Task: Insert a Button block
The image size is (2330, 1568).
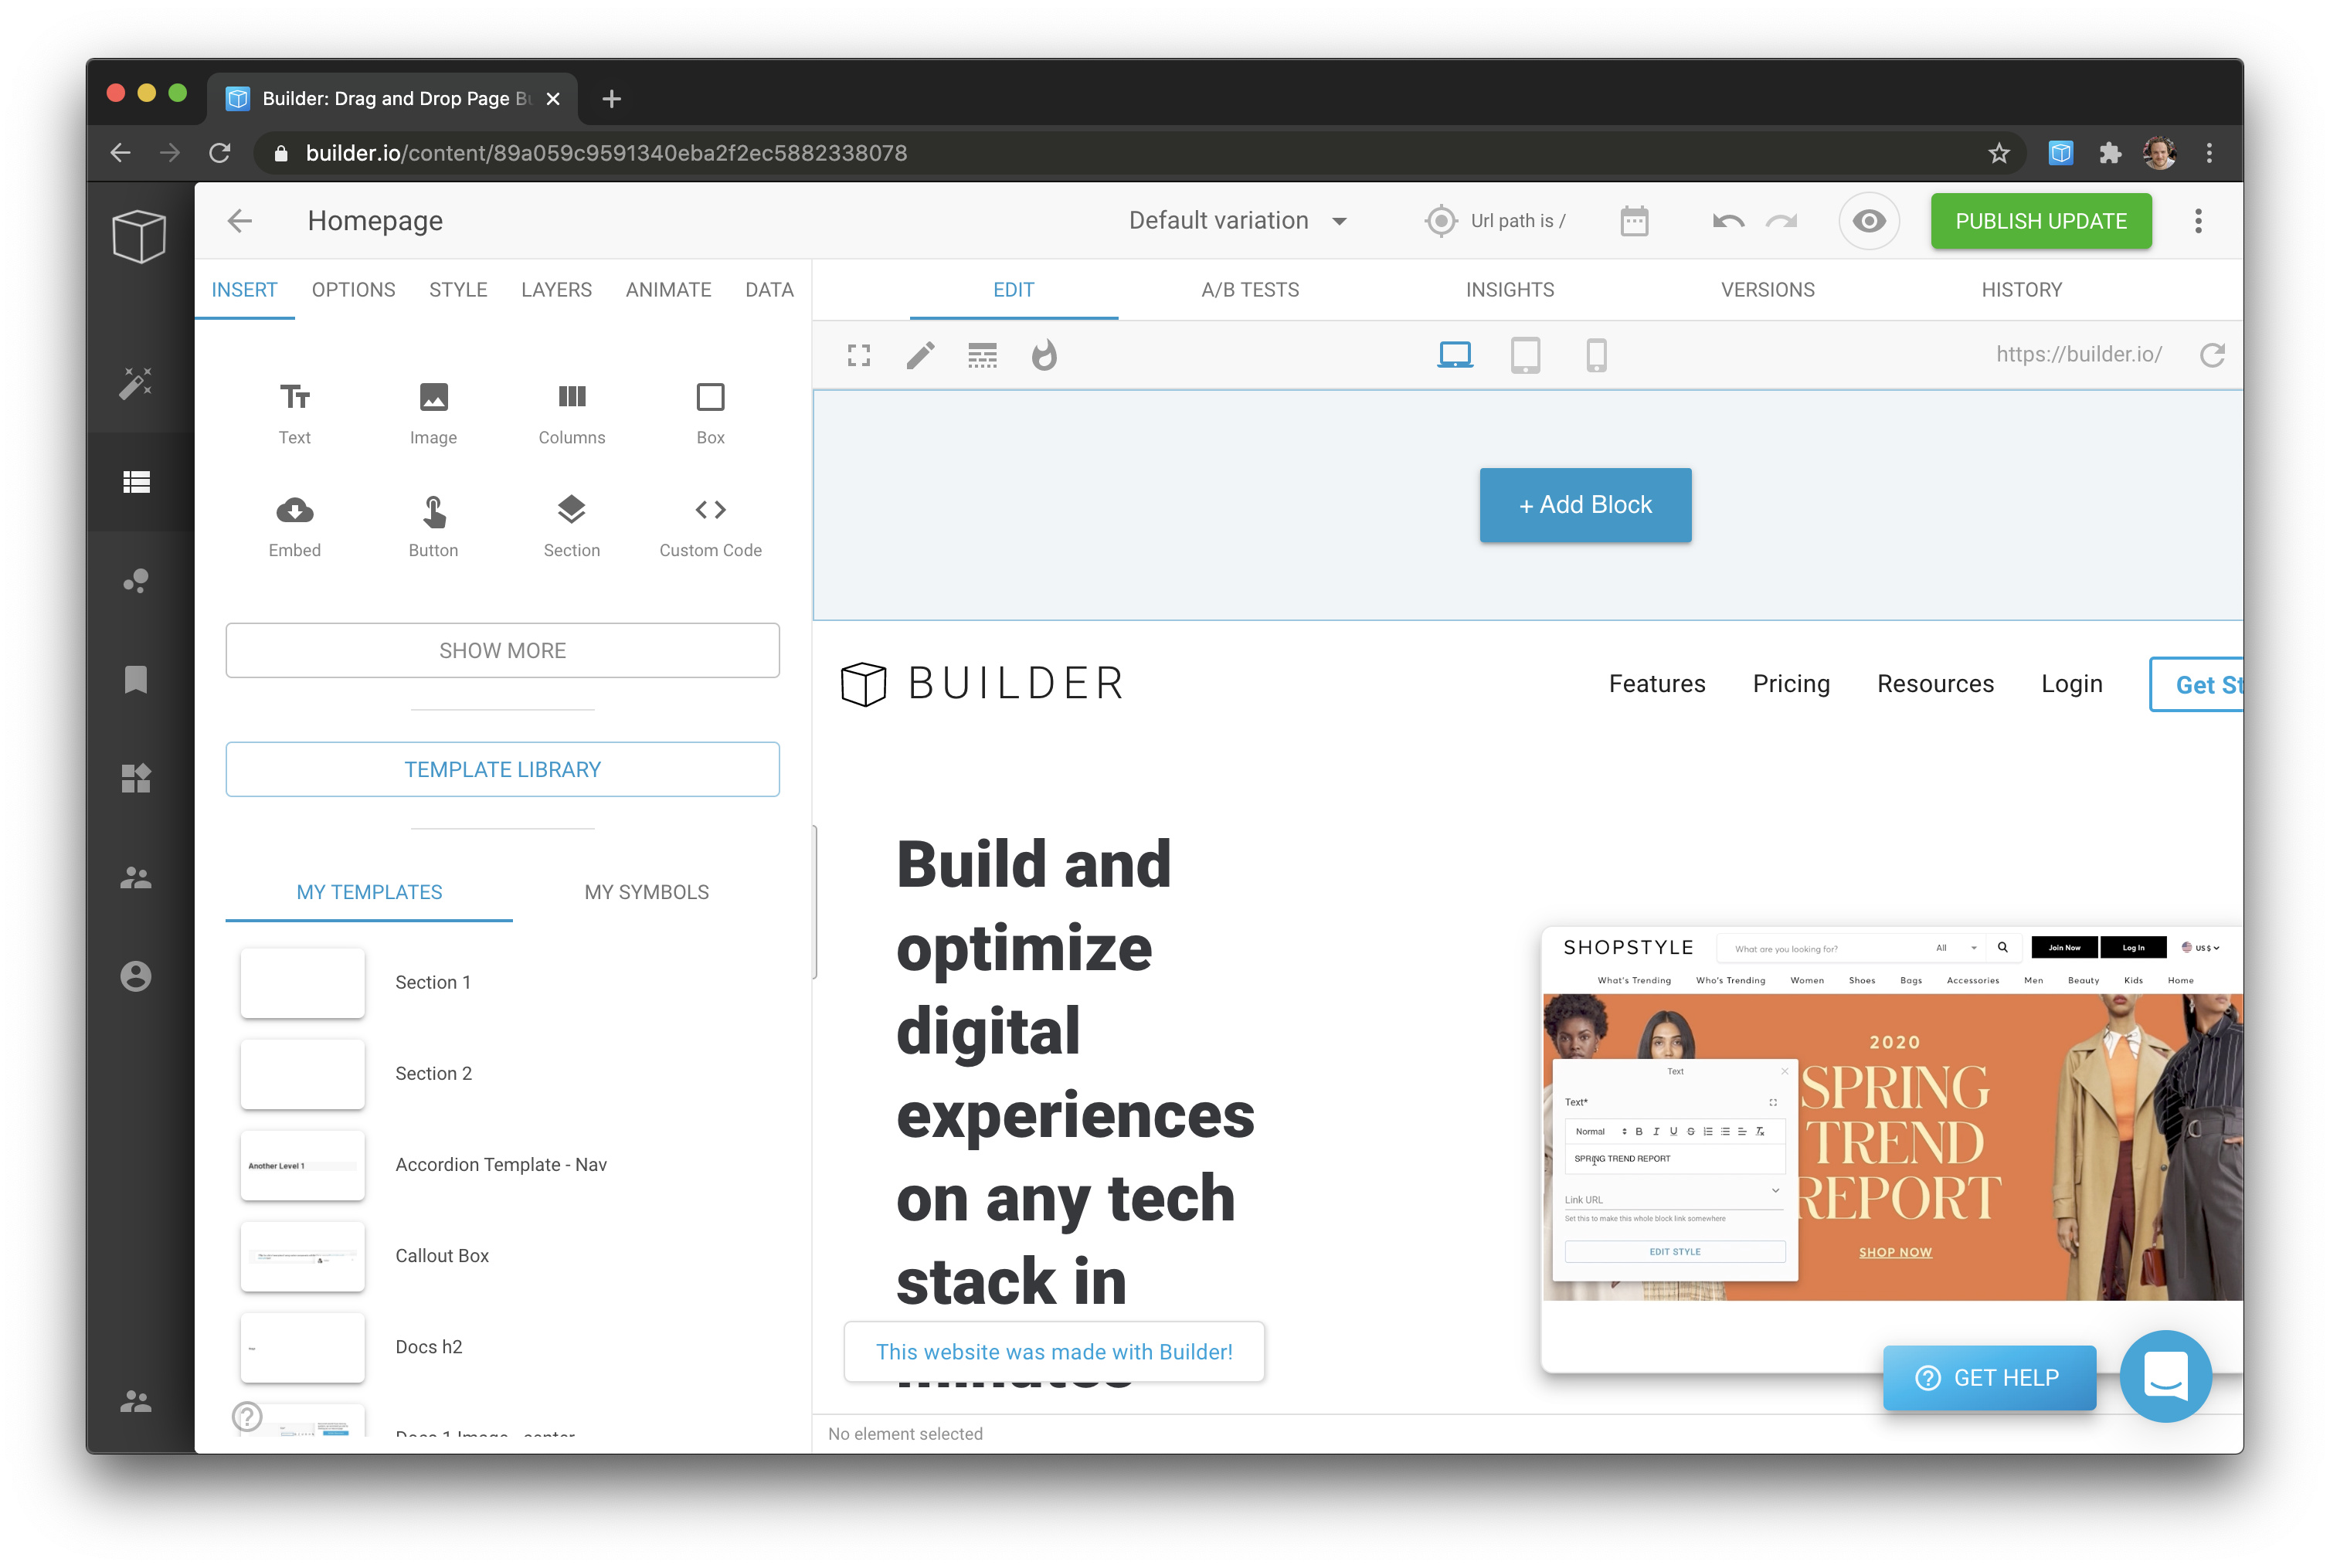Action: click(x=433, y=527)
